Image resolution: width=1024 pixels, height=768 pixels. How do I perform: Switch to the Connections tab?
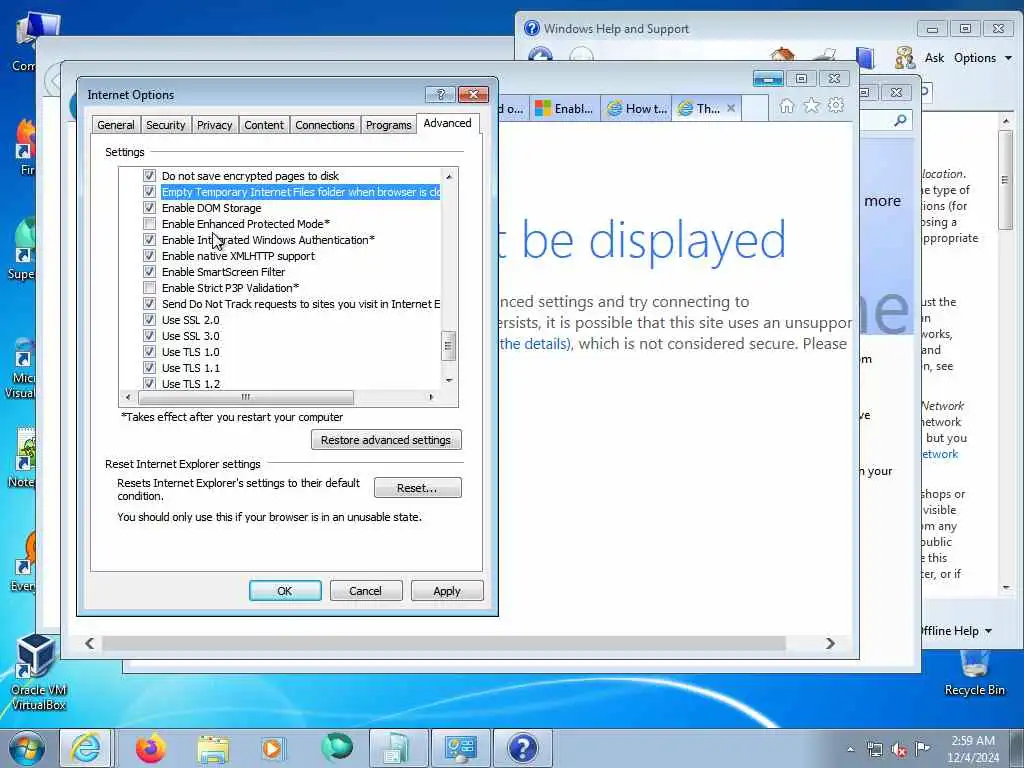point(325,125)
